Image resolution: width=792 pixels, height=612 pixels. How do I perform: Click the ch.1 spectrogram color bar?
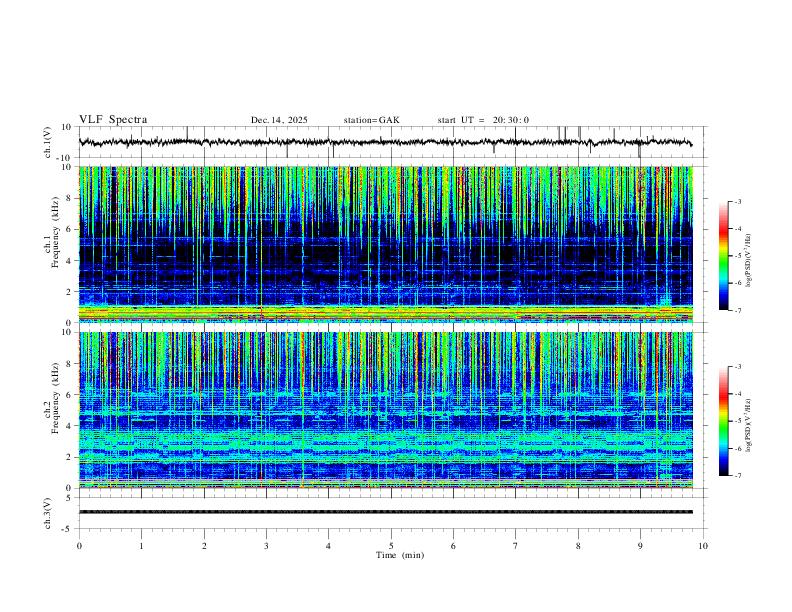[723, 256]
